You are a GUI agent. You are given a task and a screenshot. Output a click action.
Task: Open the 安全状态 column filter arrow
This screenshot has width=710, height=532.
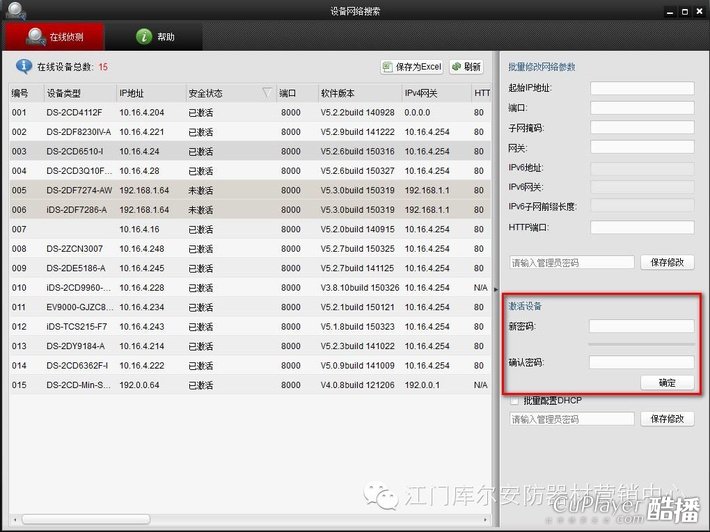pyautogui.click(x=266, y=93)
